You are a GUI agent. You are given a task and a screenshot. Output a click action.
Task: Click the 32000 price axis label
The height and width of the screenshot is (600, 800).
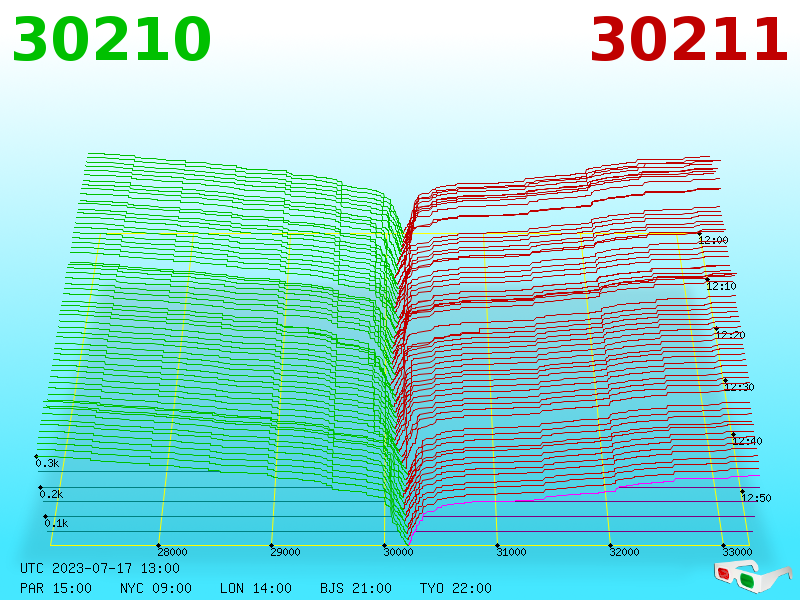point(624,552)
